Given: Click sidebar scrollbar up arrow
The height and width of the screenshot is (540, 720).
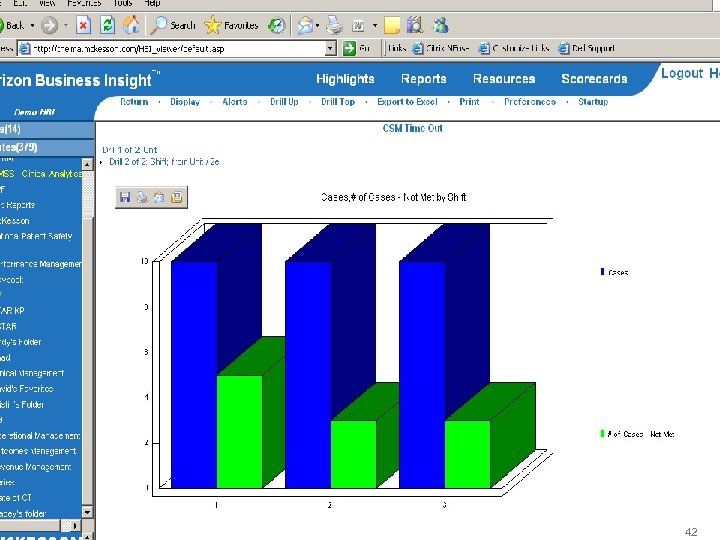Looking at the screenshot, I should (x=87, y=164).
